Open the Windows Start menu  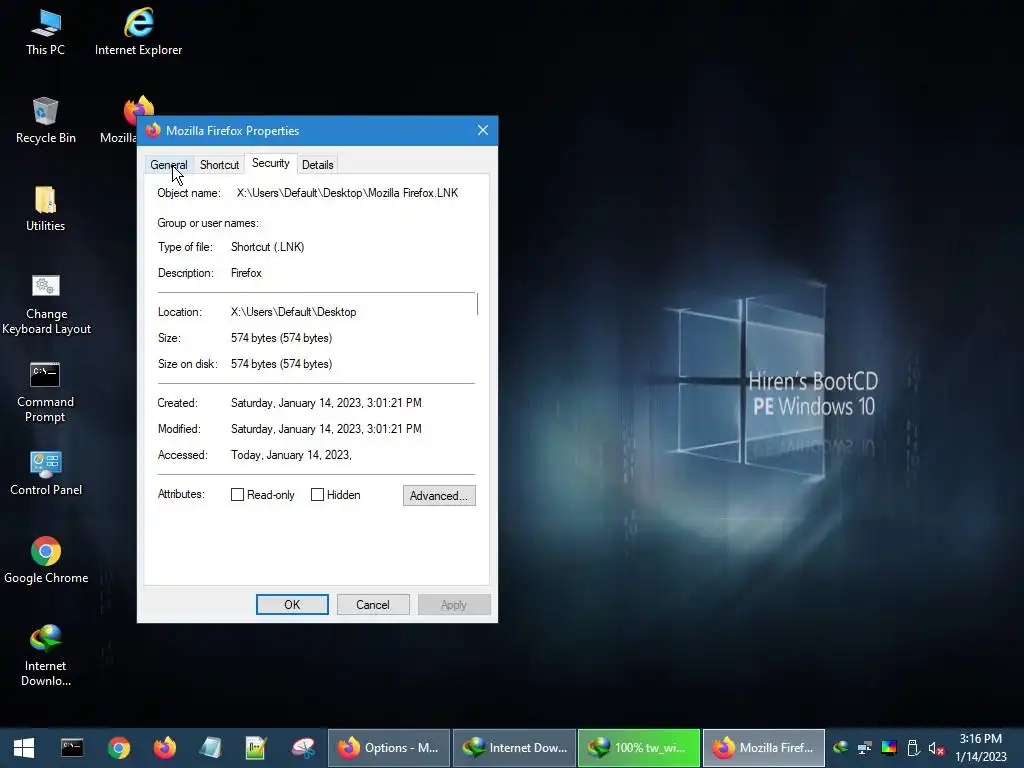(x=24, y=748)
